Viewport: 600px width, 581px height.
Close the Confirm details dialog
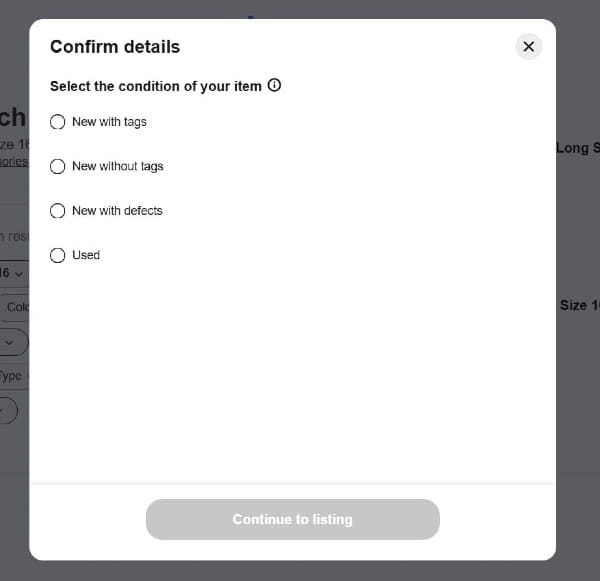[528, 46]
